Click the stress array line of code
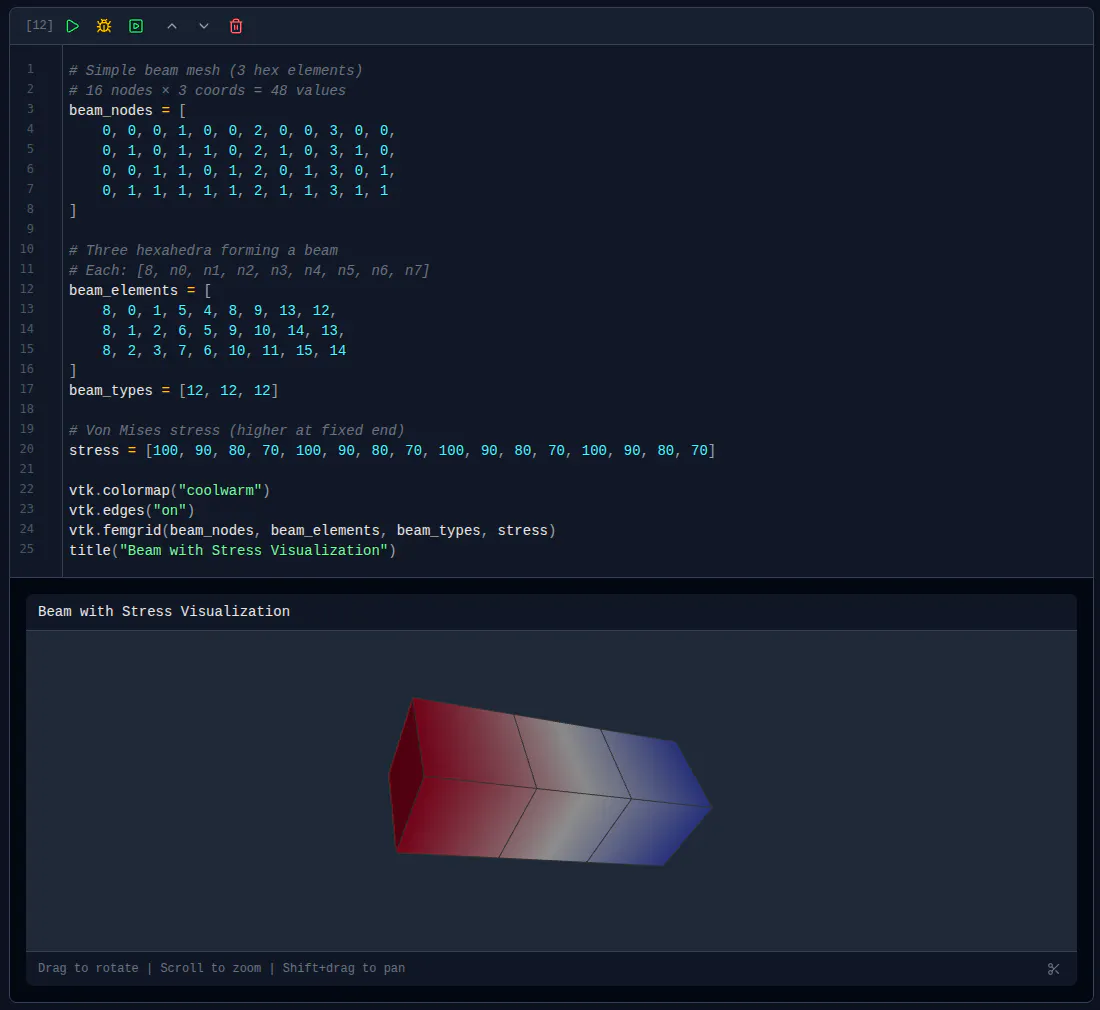The height and width of the screenshot is (1010, 1100). coord(392,450)
